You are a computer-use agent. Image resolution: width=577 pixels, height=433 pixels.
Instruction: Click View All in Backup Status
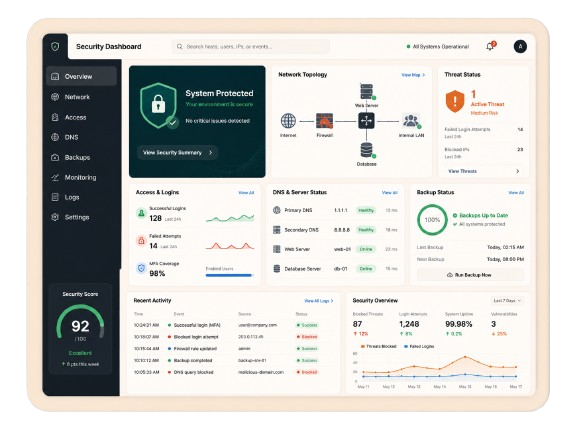click(x=516, y=192)
